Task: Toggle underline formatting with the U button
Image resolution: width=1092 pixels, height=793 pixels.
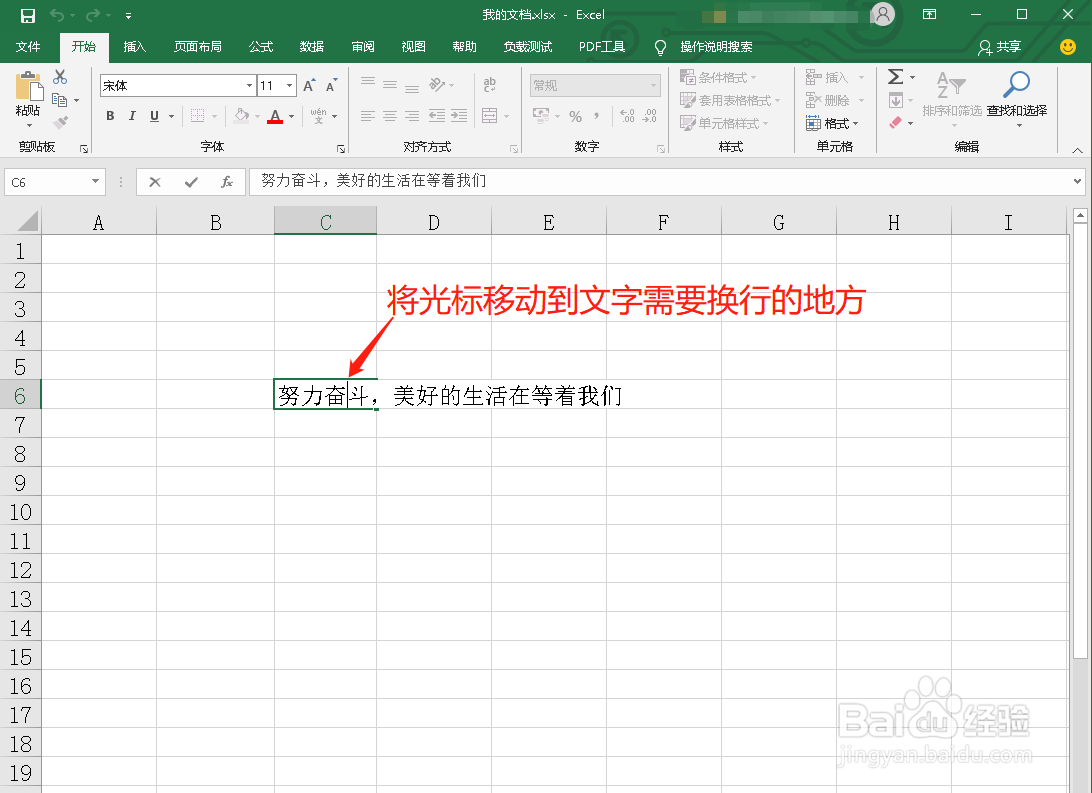Action: coord(155,116)
